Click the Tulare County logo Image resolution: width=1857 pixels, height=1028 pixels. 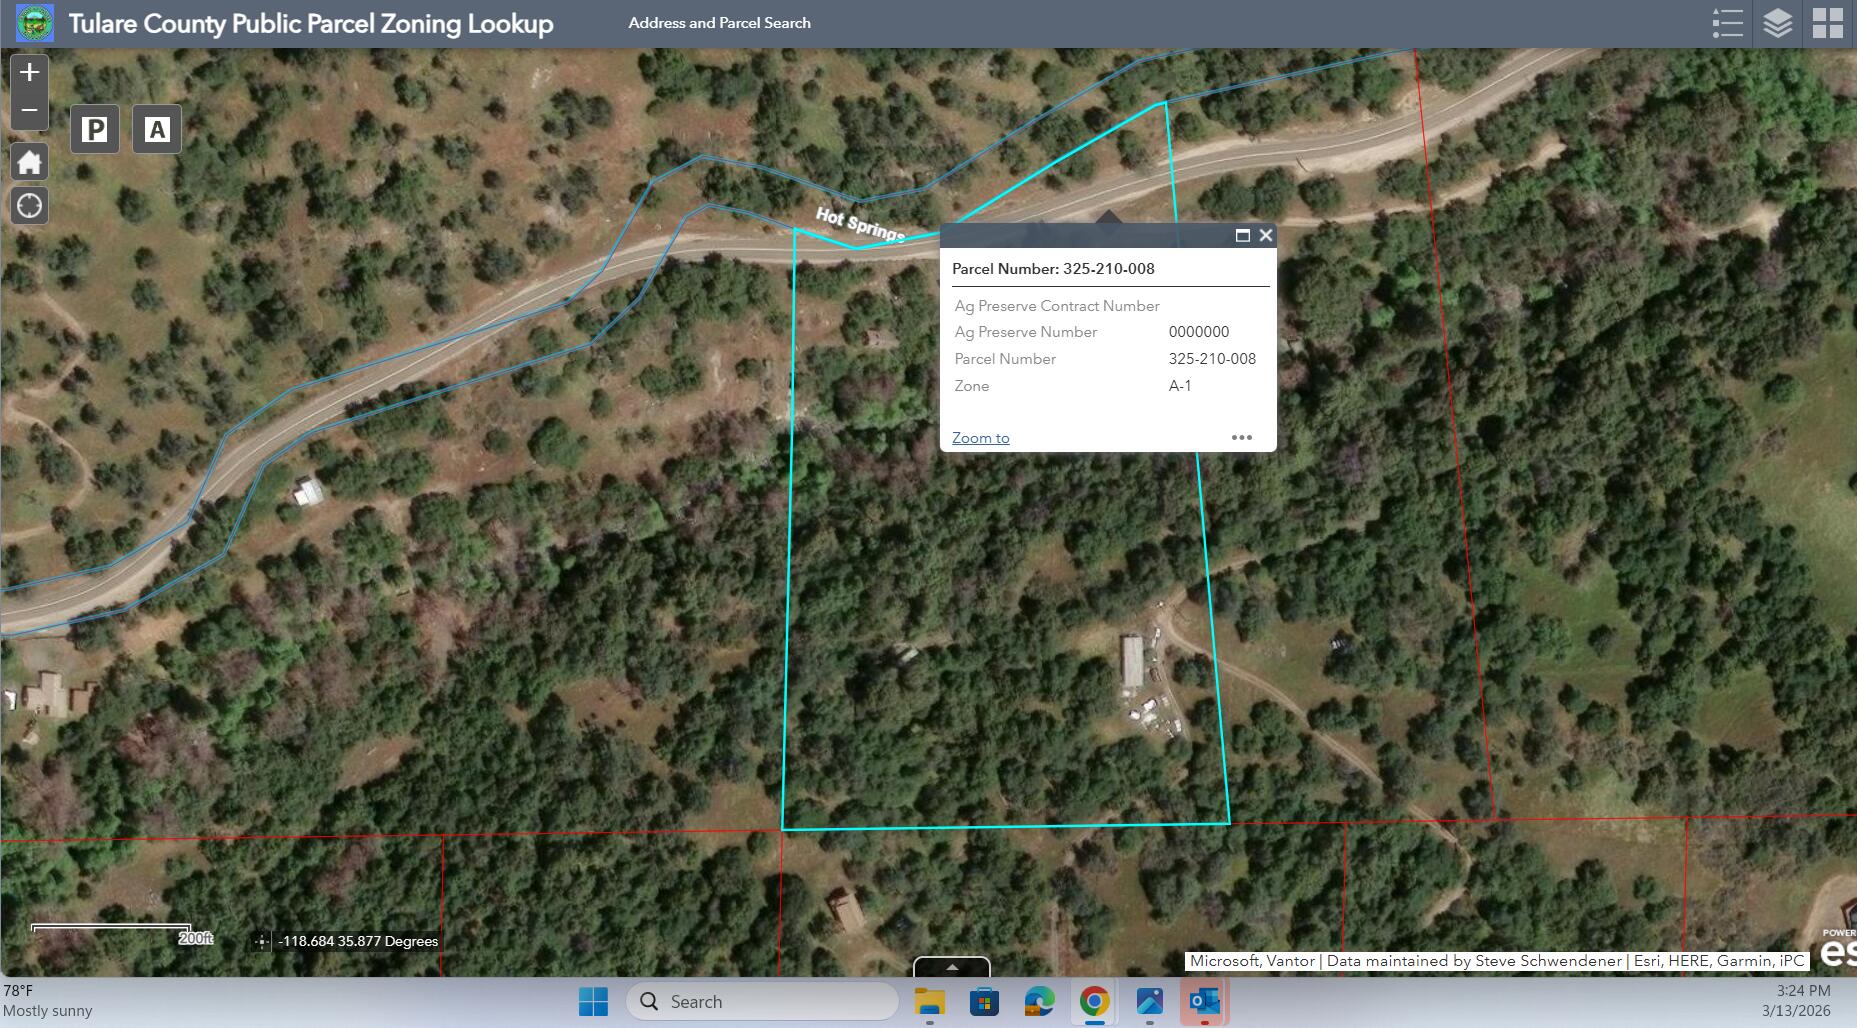pos(35,22)
